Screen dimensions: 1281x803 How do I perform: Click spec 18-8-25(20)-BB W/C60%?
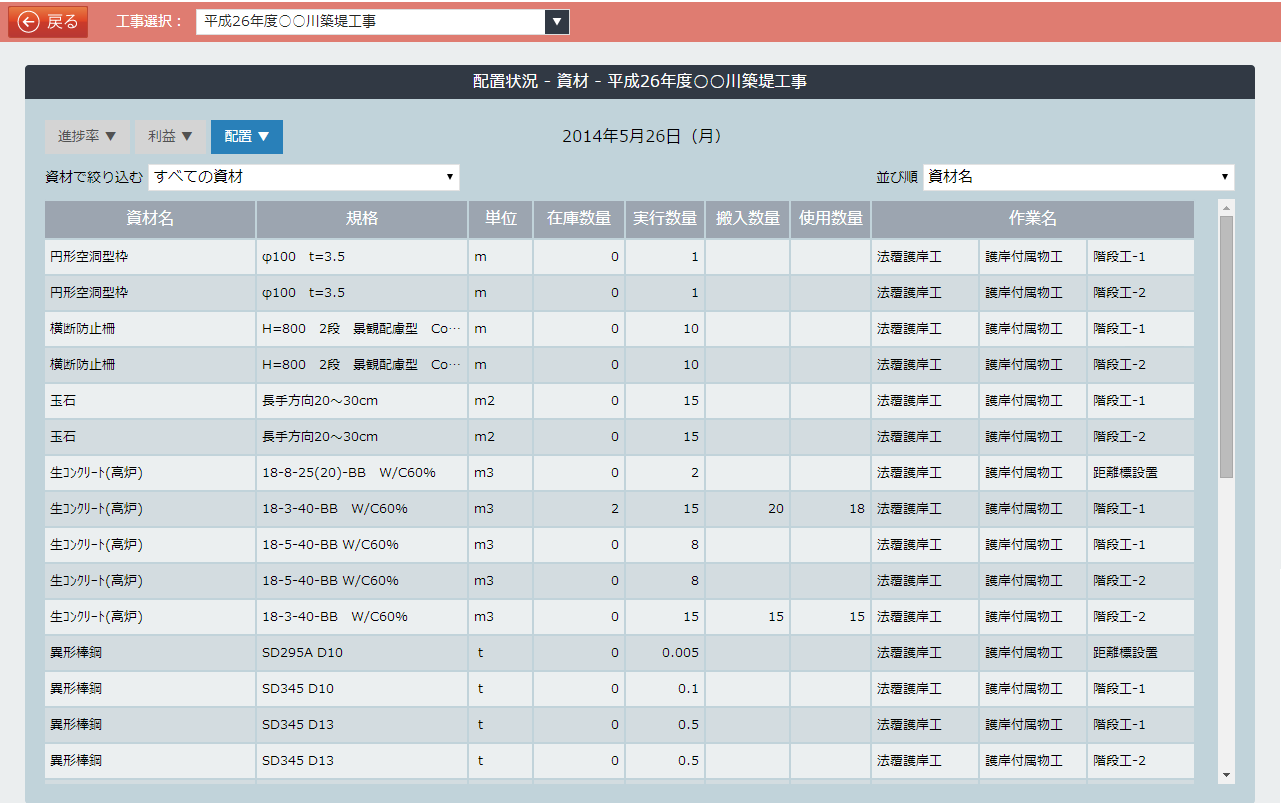(x=349, y=473)
